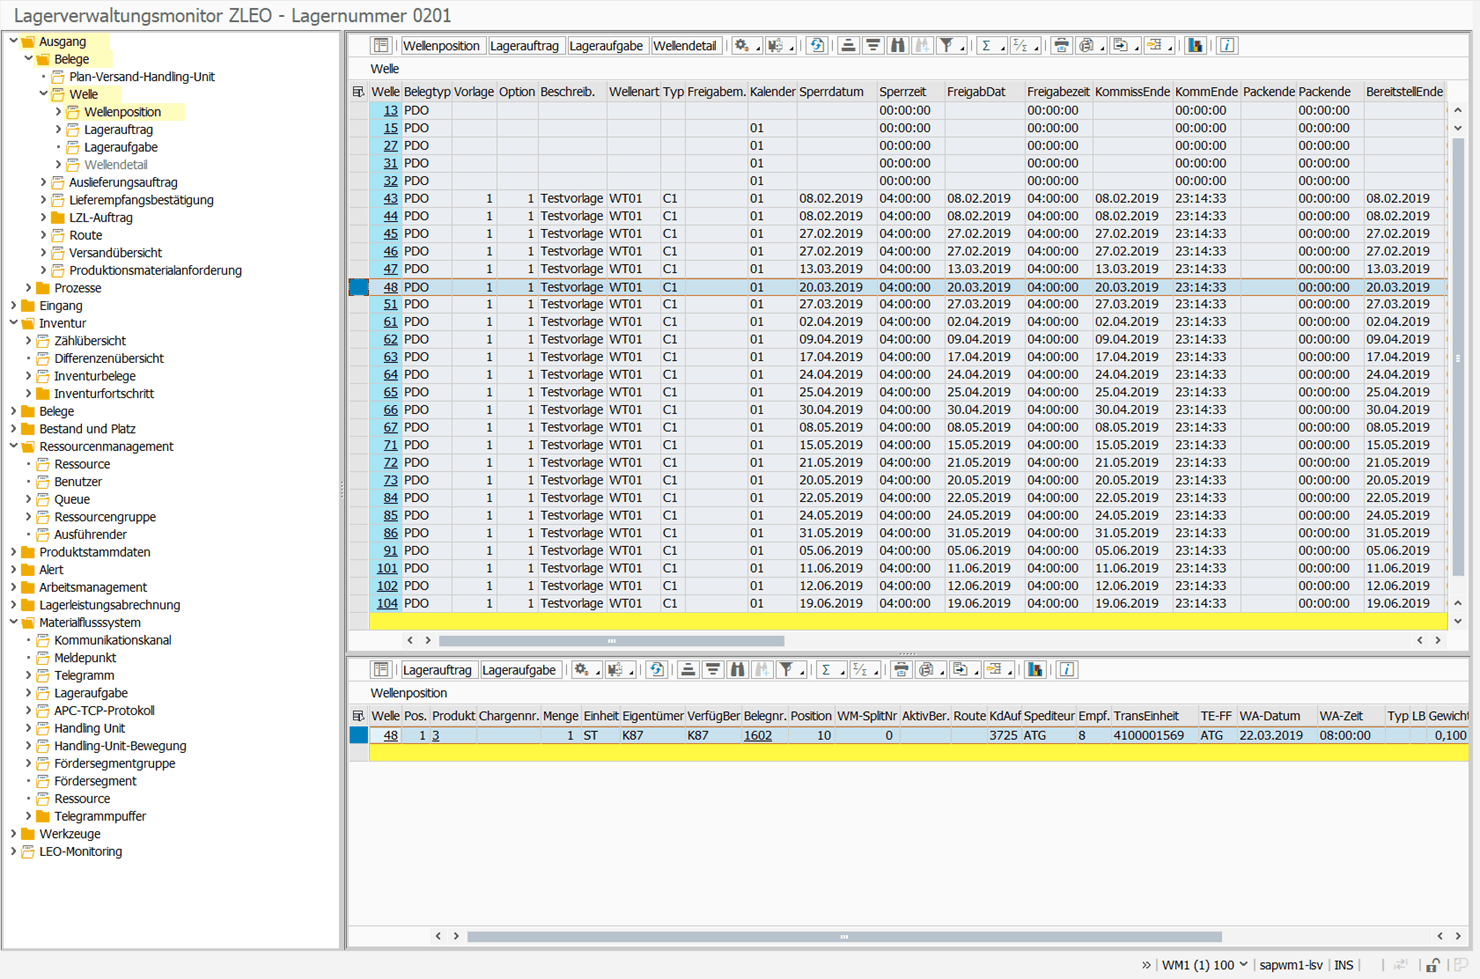Collapse the Materialflusssystem tree node
Viewport: 1480px width, 979px height.
click(x=13, y=622)
